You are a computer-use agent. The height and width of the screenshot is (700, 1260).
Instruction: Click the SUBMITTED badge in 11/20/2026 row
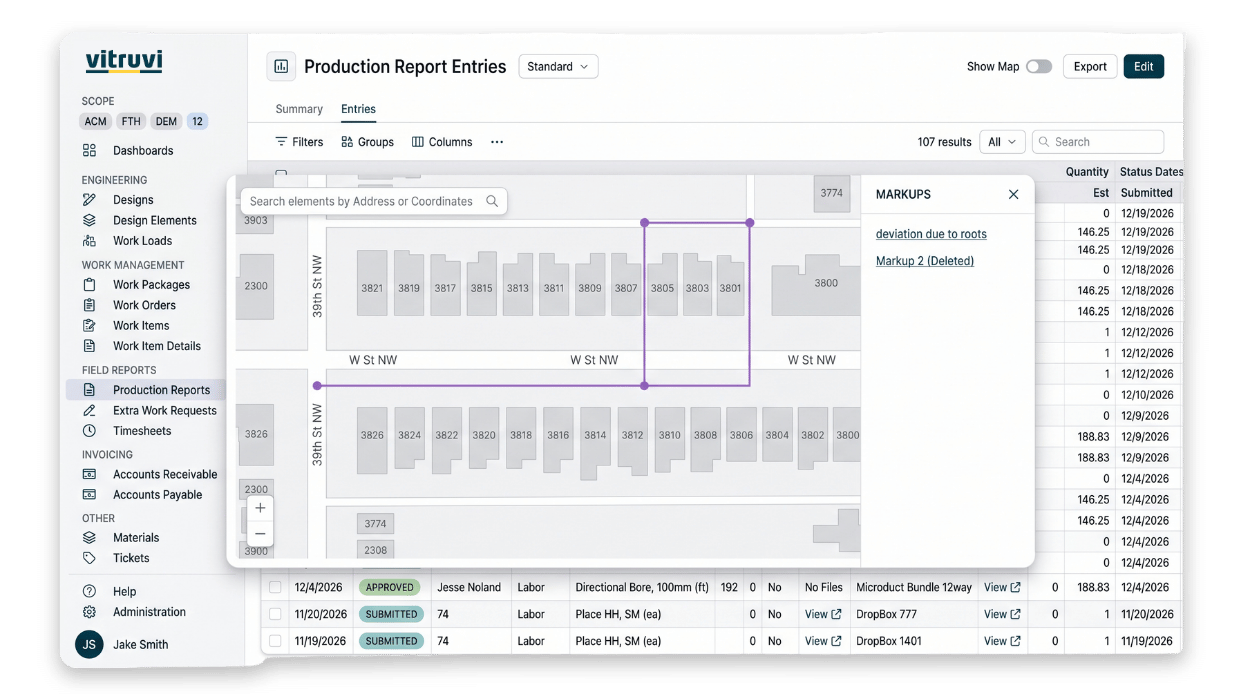tap(391, 614)
